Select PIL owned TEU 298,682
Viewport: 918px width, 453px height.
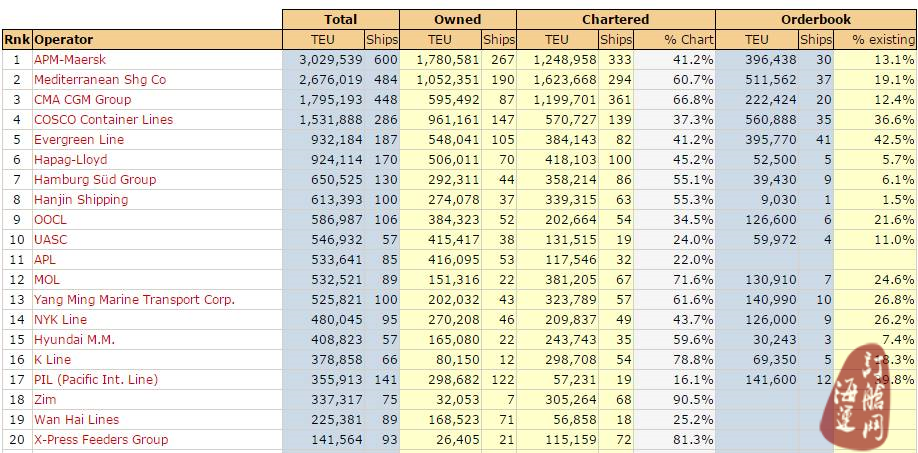tap(453, 379)
